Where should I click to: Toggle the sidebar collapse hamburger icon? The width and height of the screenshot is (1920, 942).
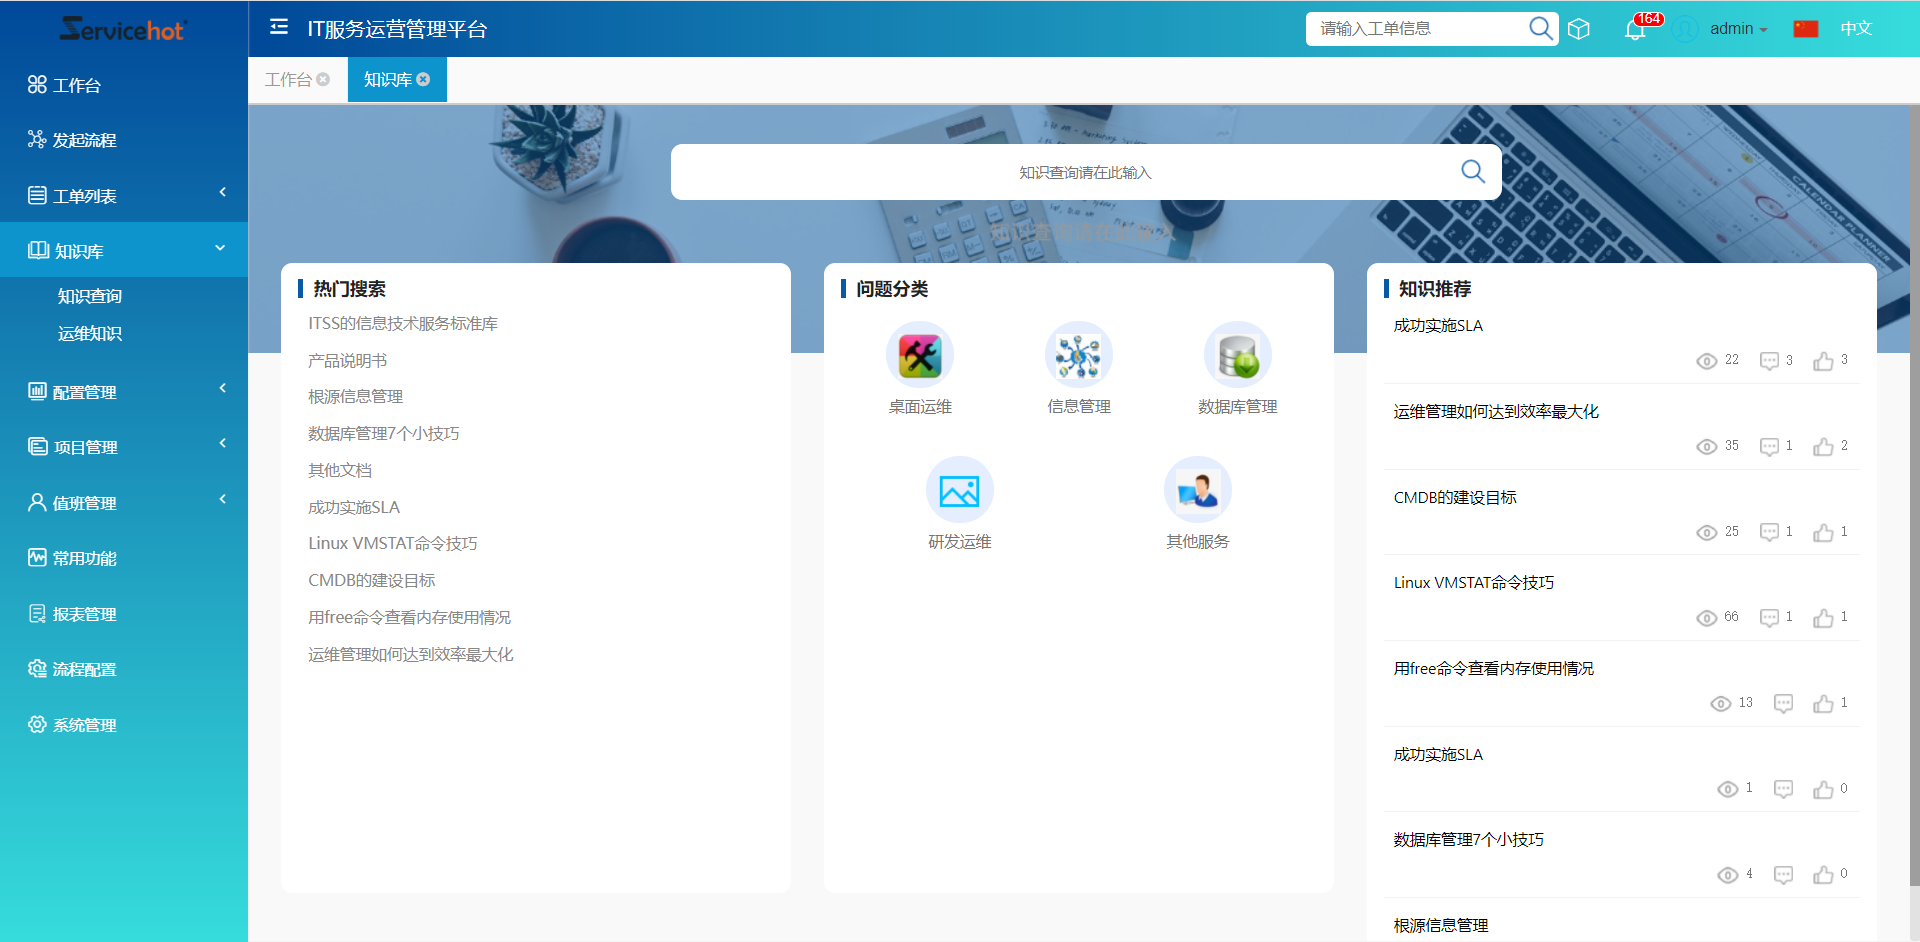pos(279,27)
